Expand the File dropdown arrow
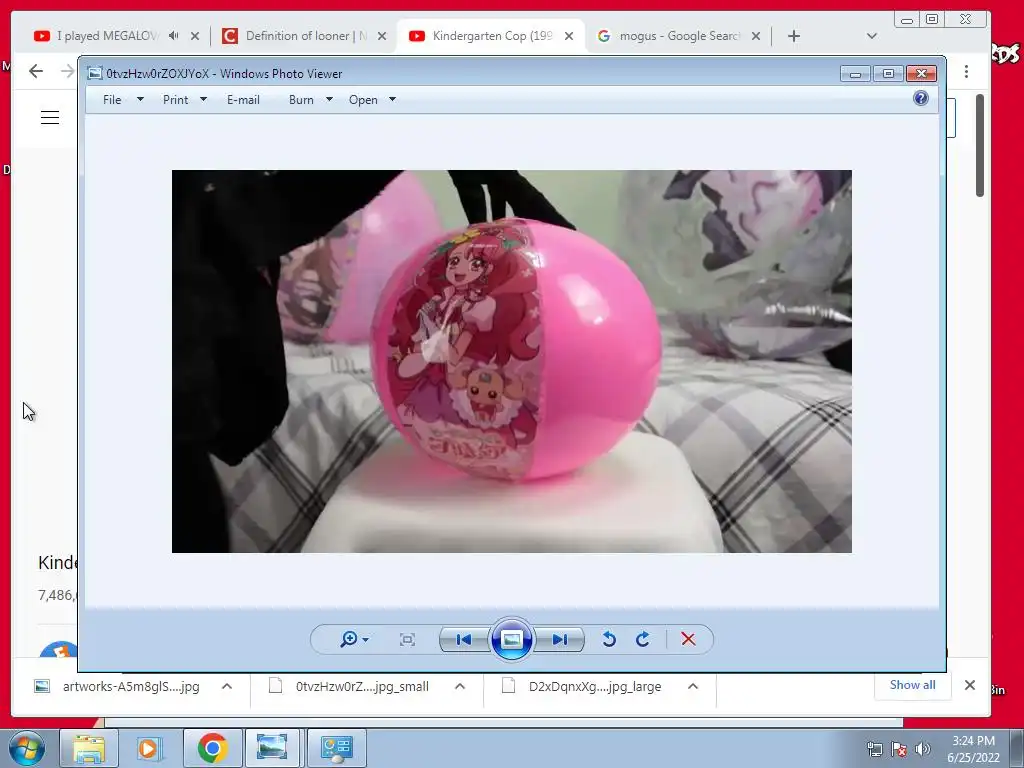 140,100
